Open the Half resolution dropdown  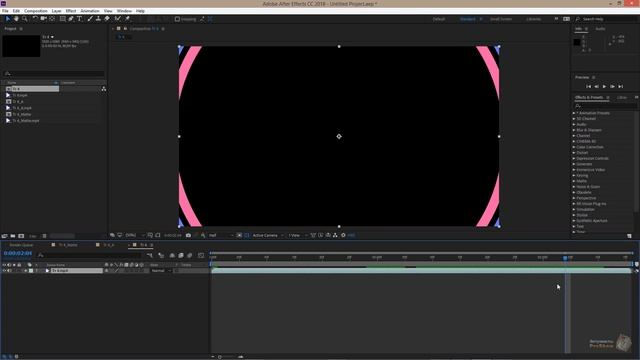(x=221, y=236)
